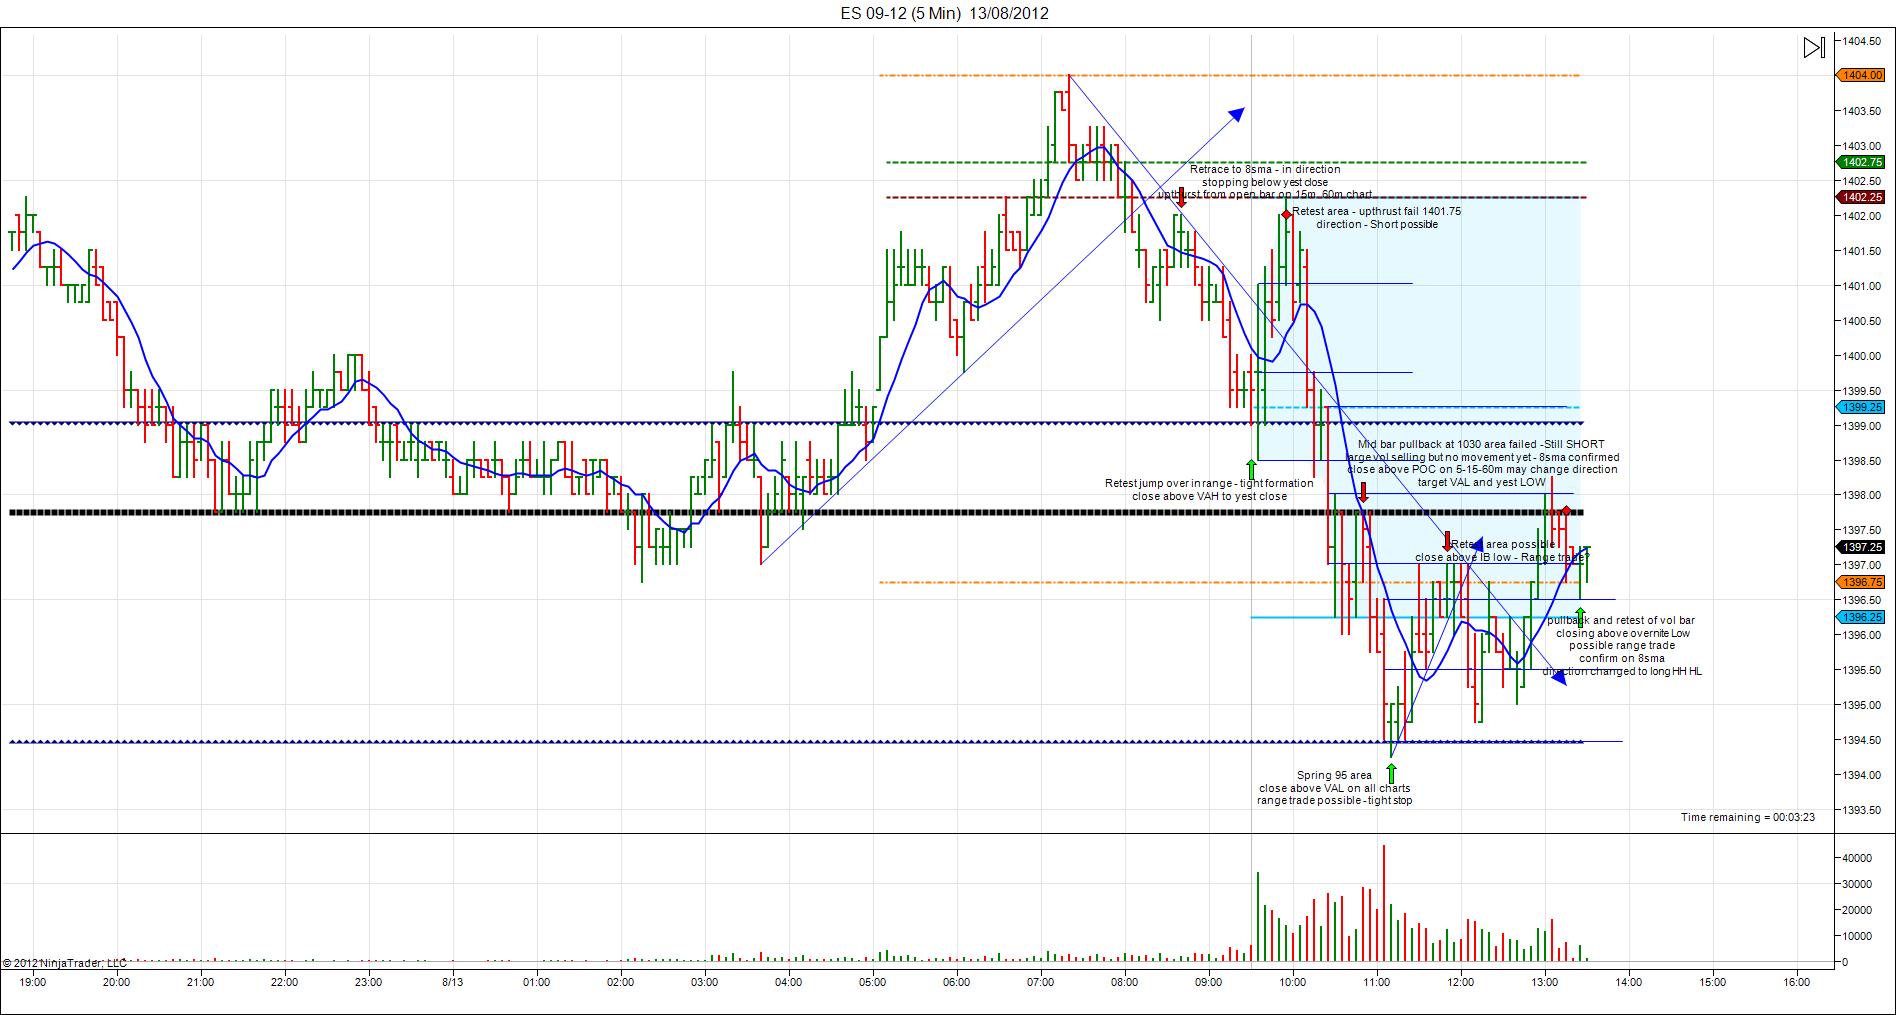
Task: Select the 'direction - Short possible' annotation text
Action: [1377, 224]
